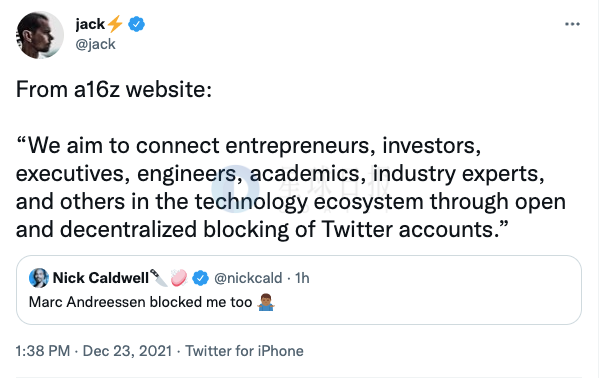Click Nick Caldwell's verified badge
603x378 pixels.
click(200, 278)
